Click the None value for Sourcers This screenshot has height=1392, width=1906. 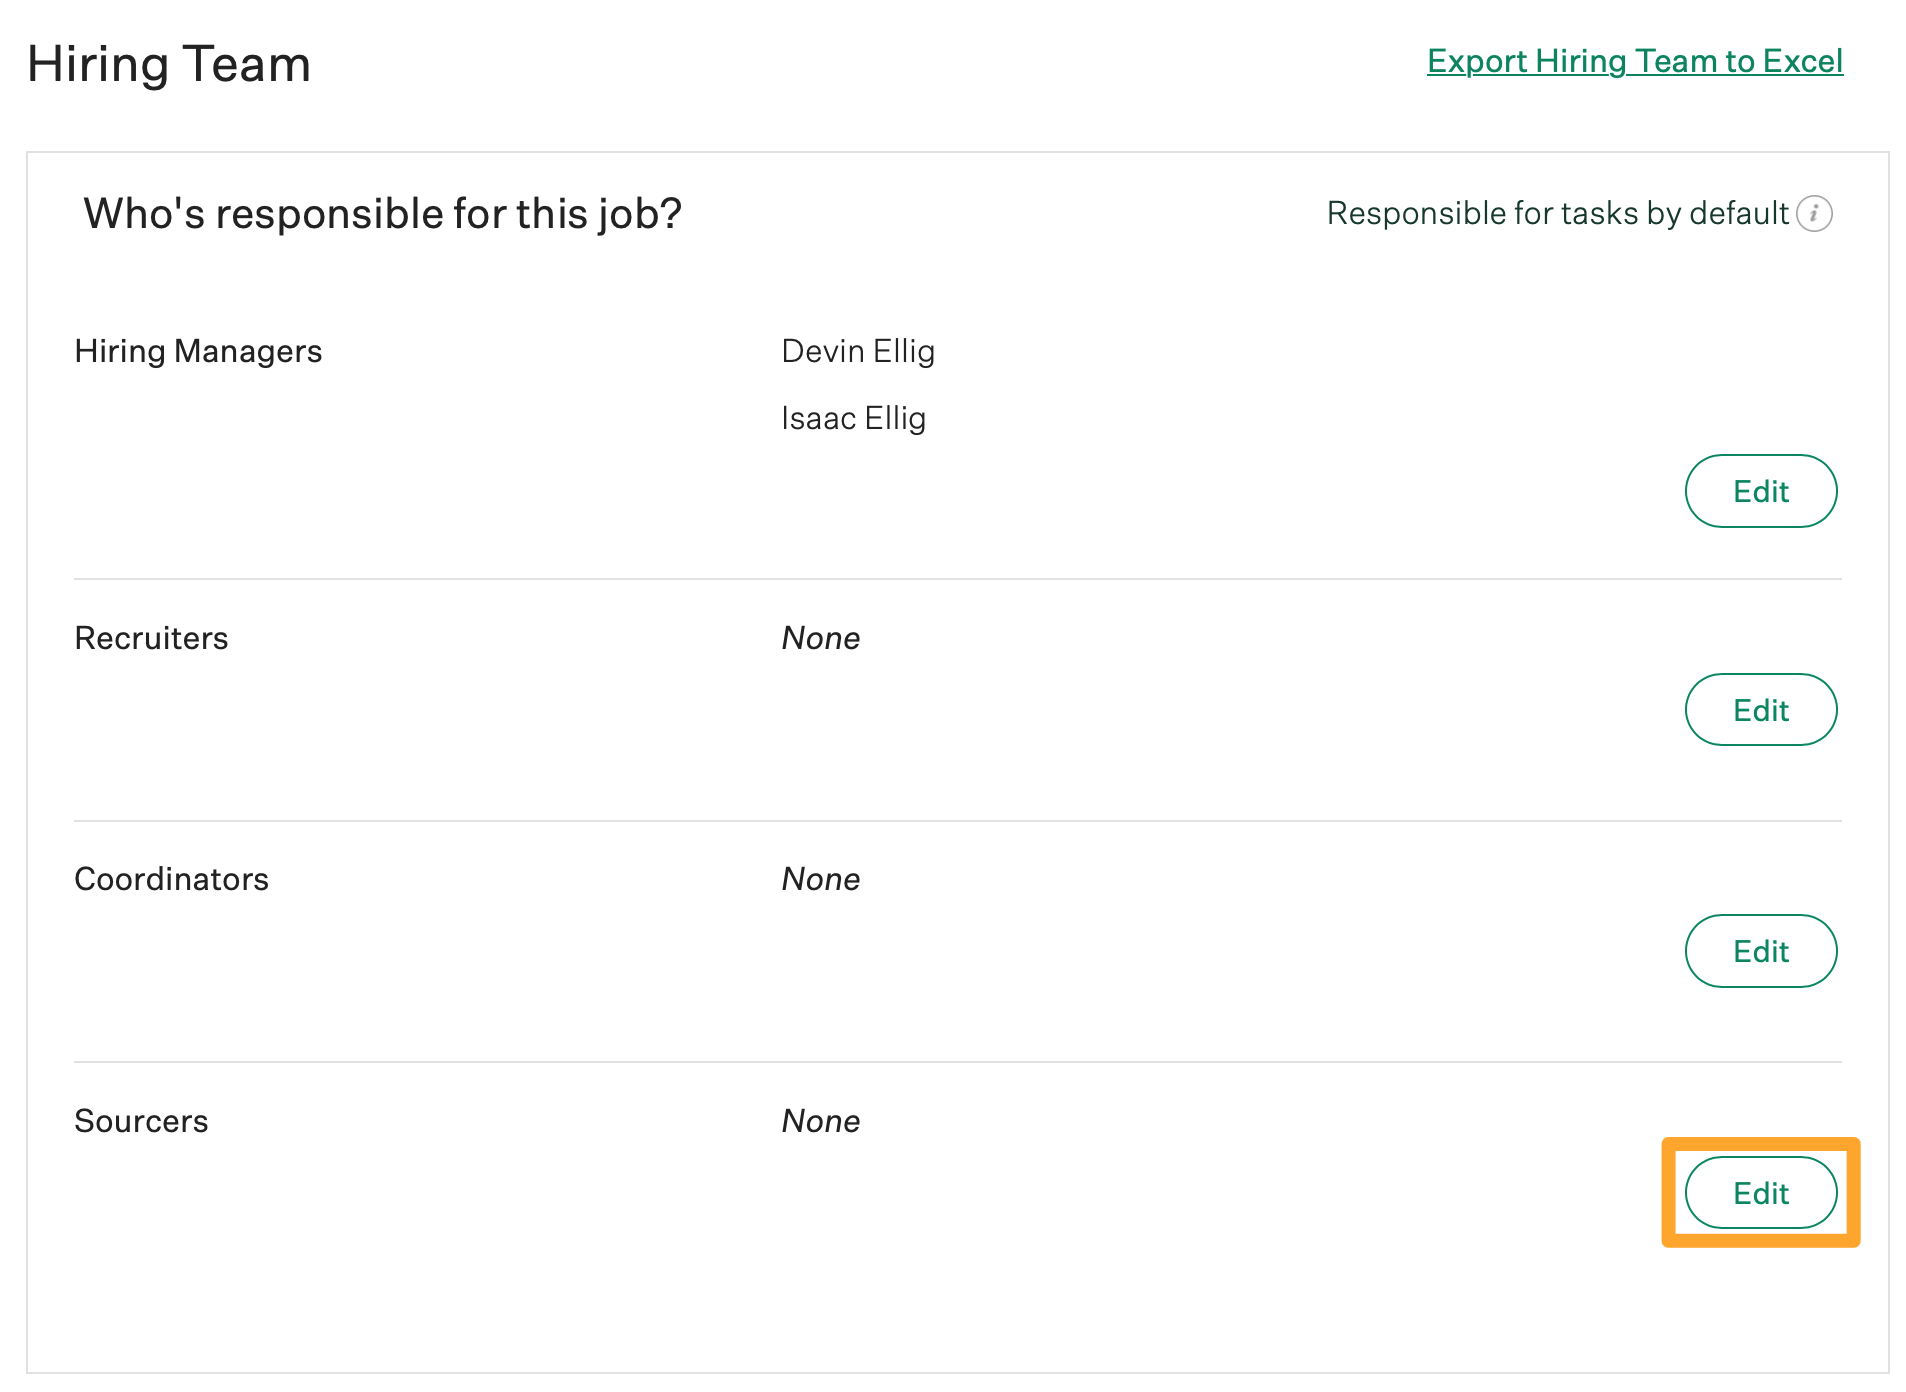[x=821, y=1121]
